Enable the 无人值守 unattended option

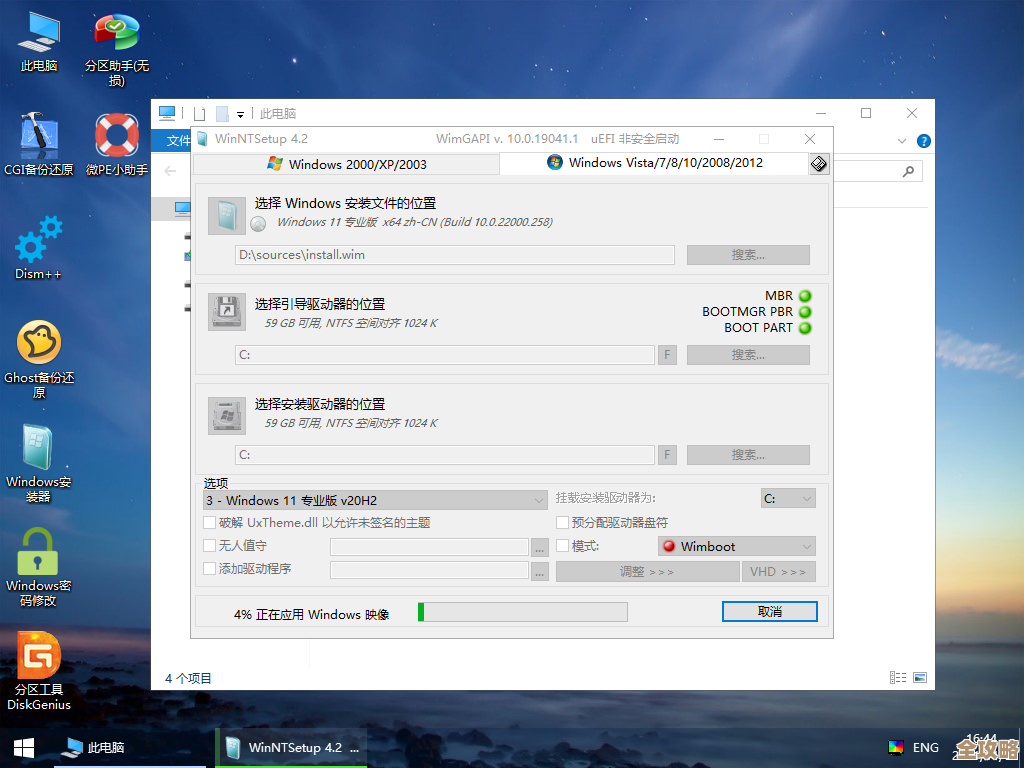[208, 546]
